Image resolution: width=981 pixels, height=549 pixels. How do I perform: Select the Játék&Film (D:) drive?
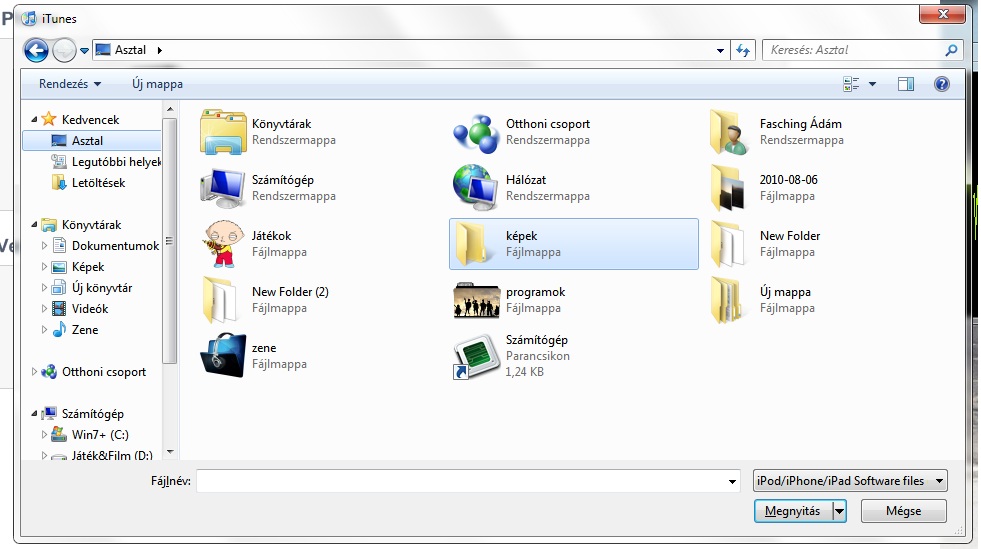(102, 455)
